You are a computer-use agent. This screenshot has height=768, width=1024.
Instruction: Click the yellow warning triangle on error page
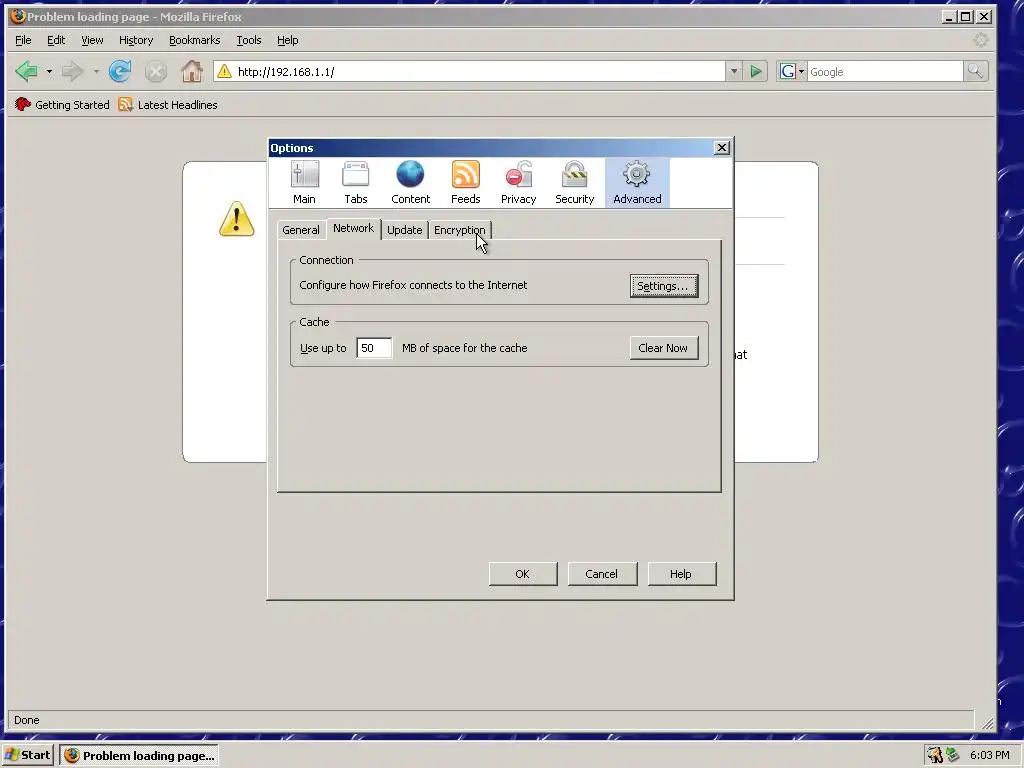236,218
